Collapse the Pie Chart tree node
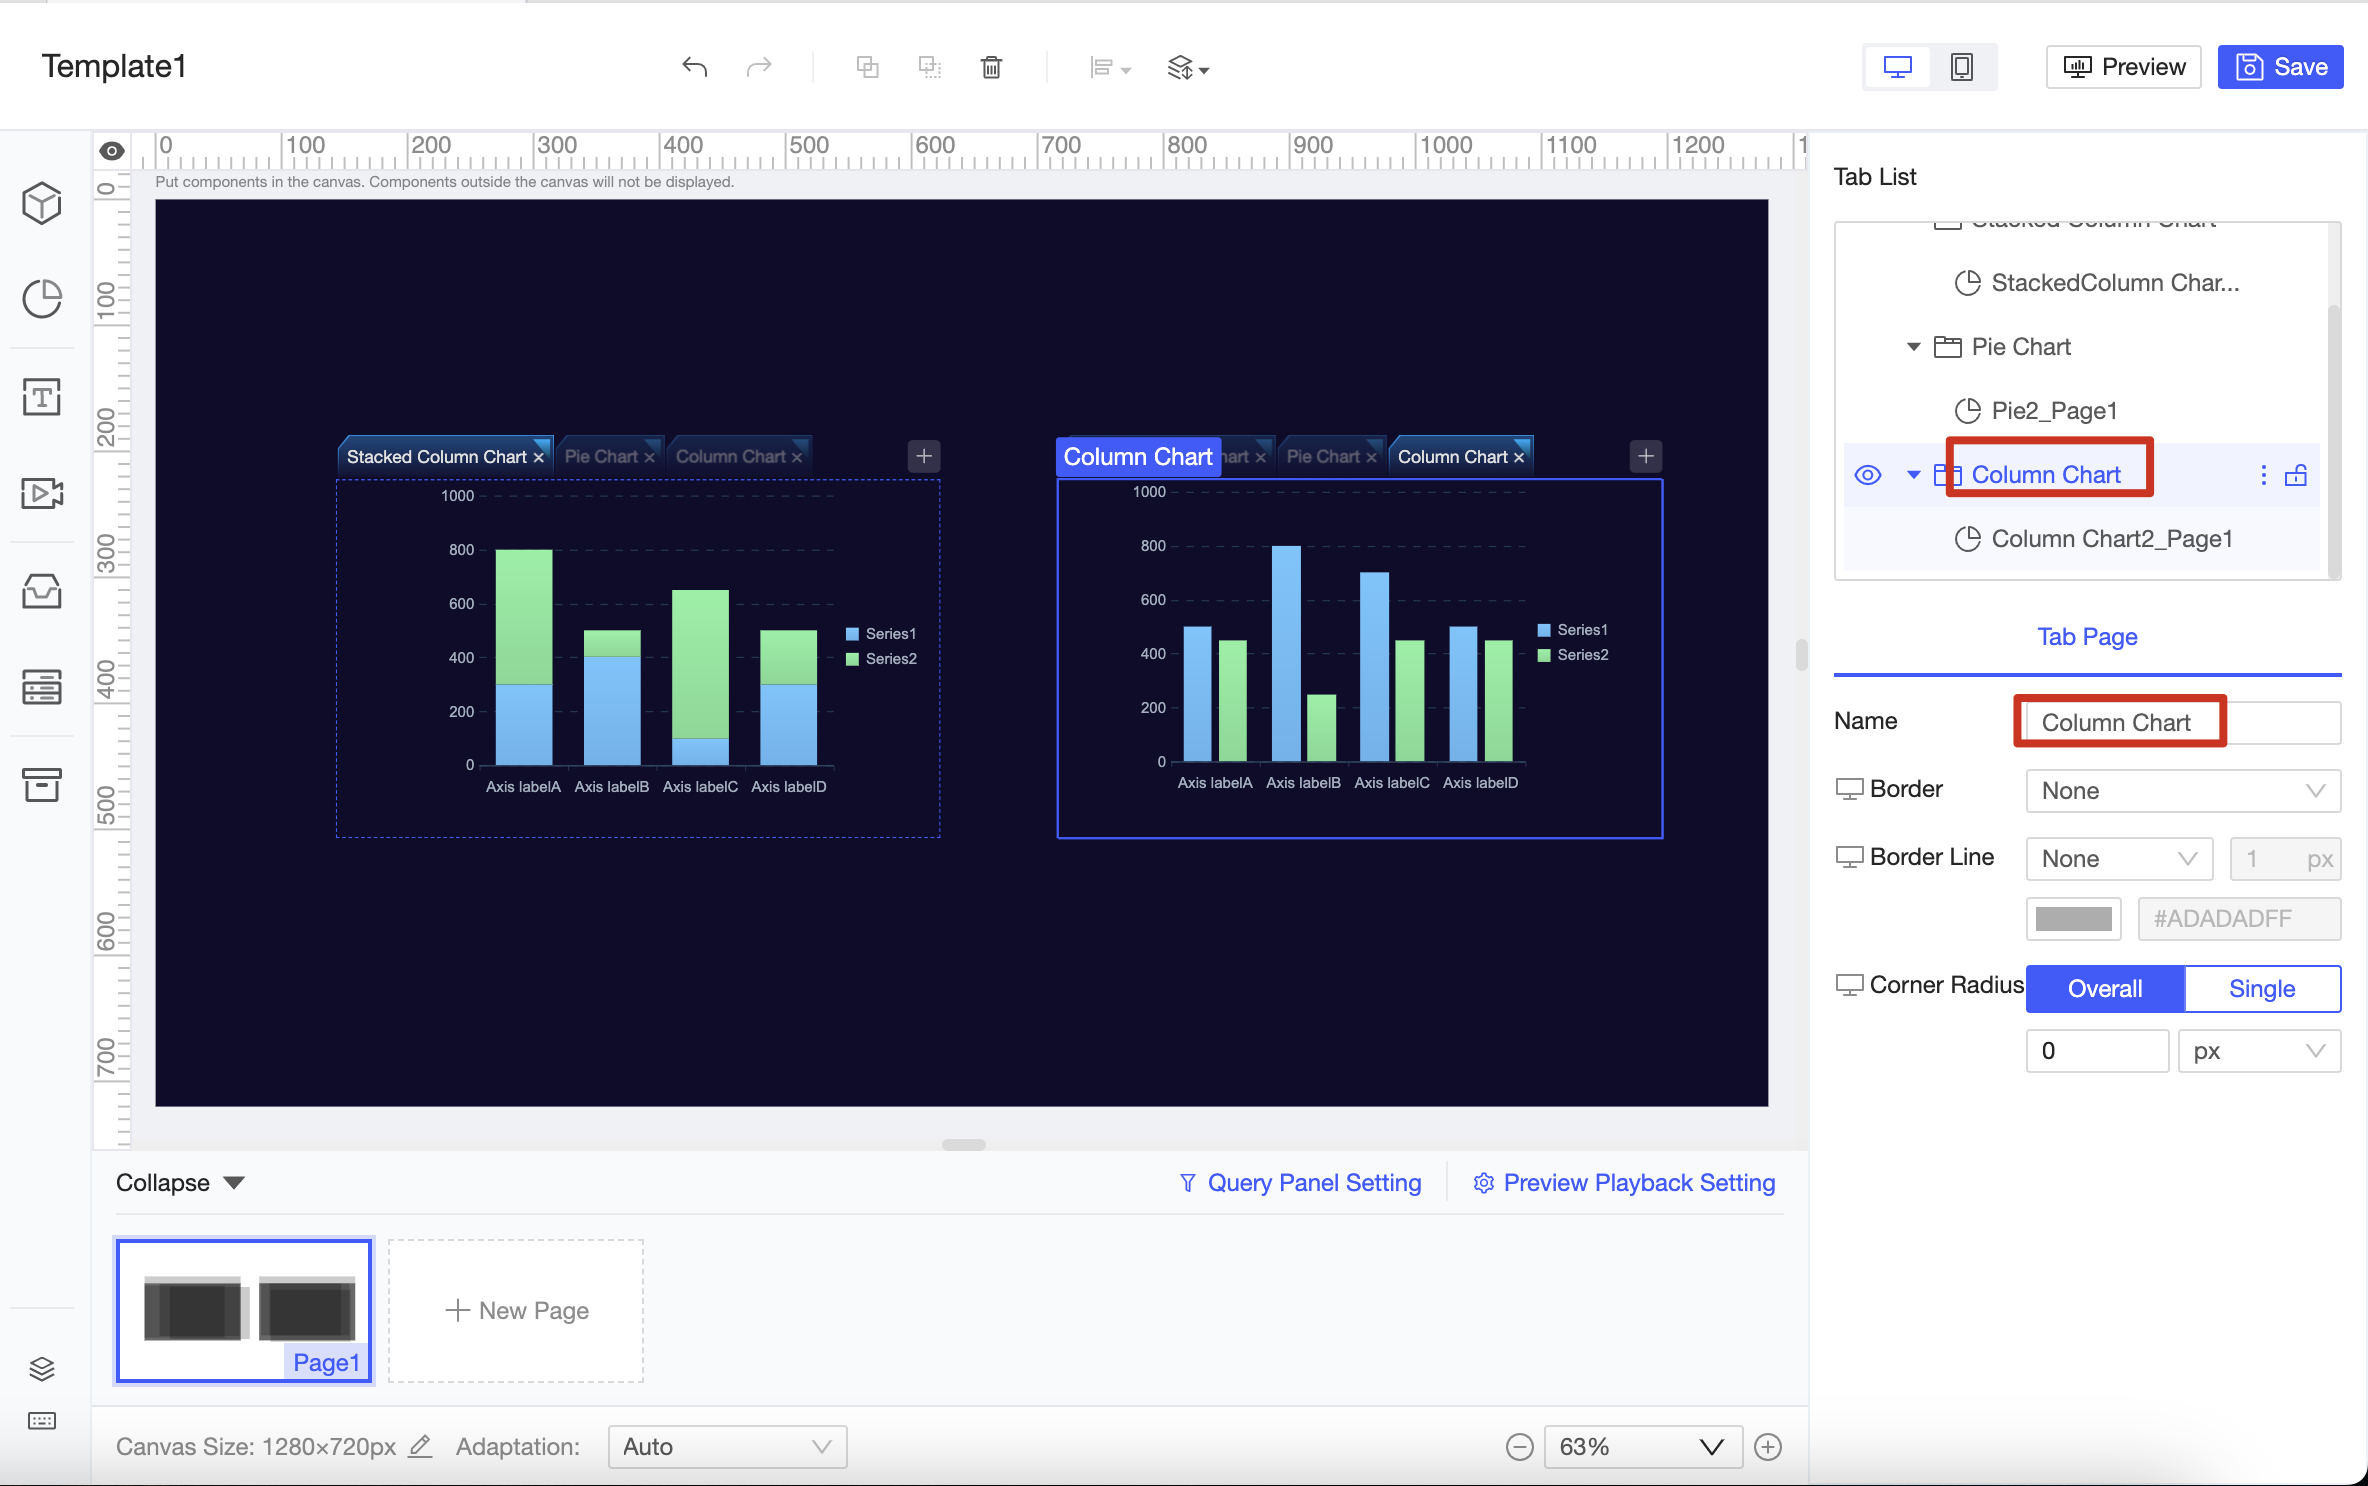Screen dimensions: 2368x1486 (x=1913, y=347)
